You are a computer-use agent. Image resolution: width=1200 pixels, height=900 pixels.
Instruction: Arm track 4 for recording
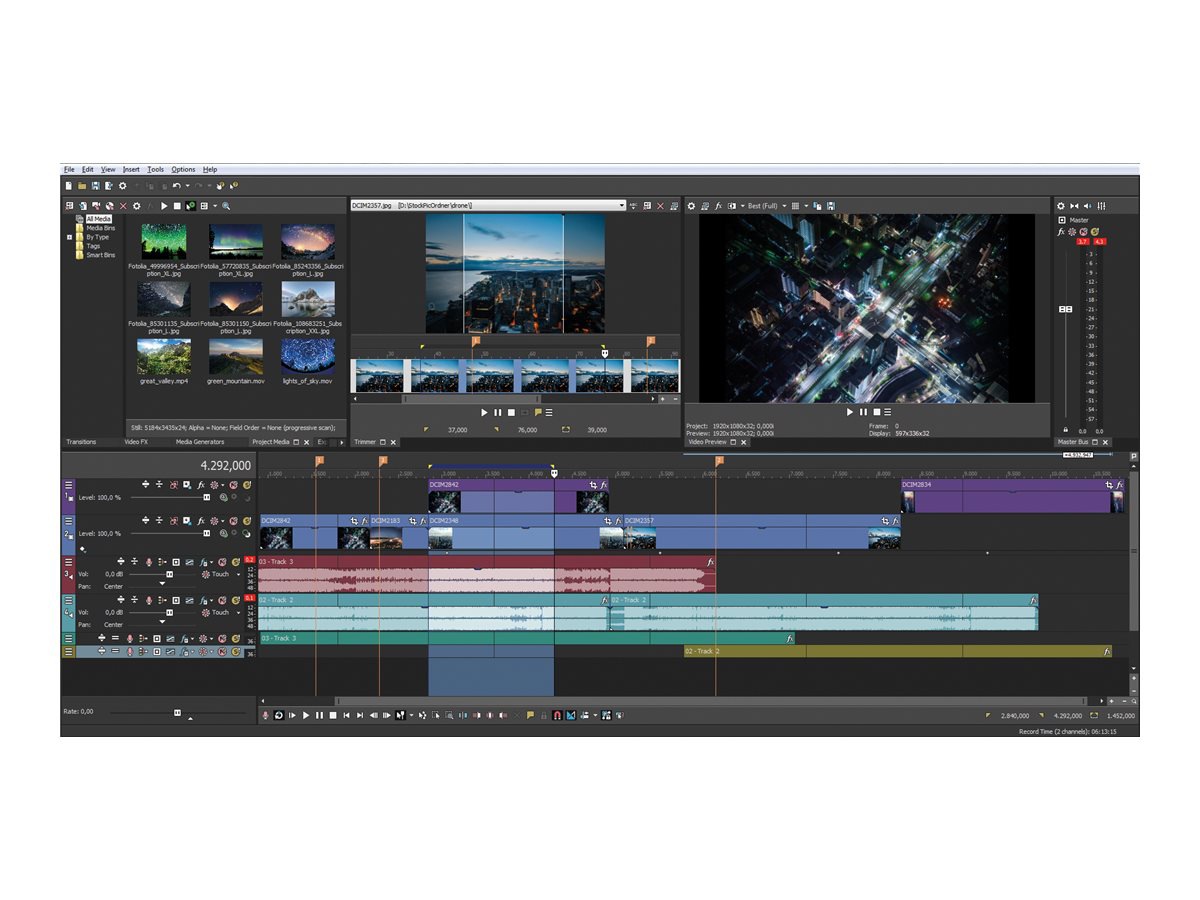click(x=148, y=600)
